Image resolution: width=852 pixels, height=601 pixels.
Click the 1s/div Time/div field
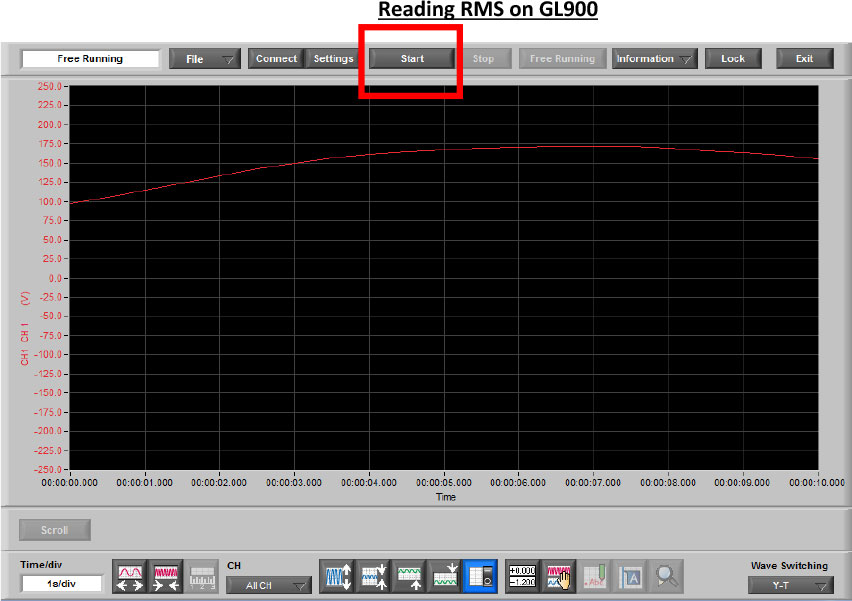pyautogui.click(x=61, y=584)
